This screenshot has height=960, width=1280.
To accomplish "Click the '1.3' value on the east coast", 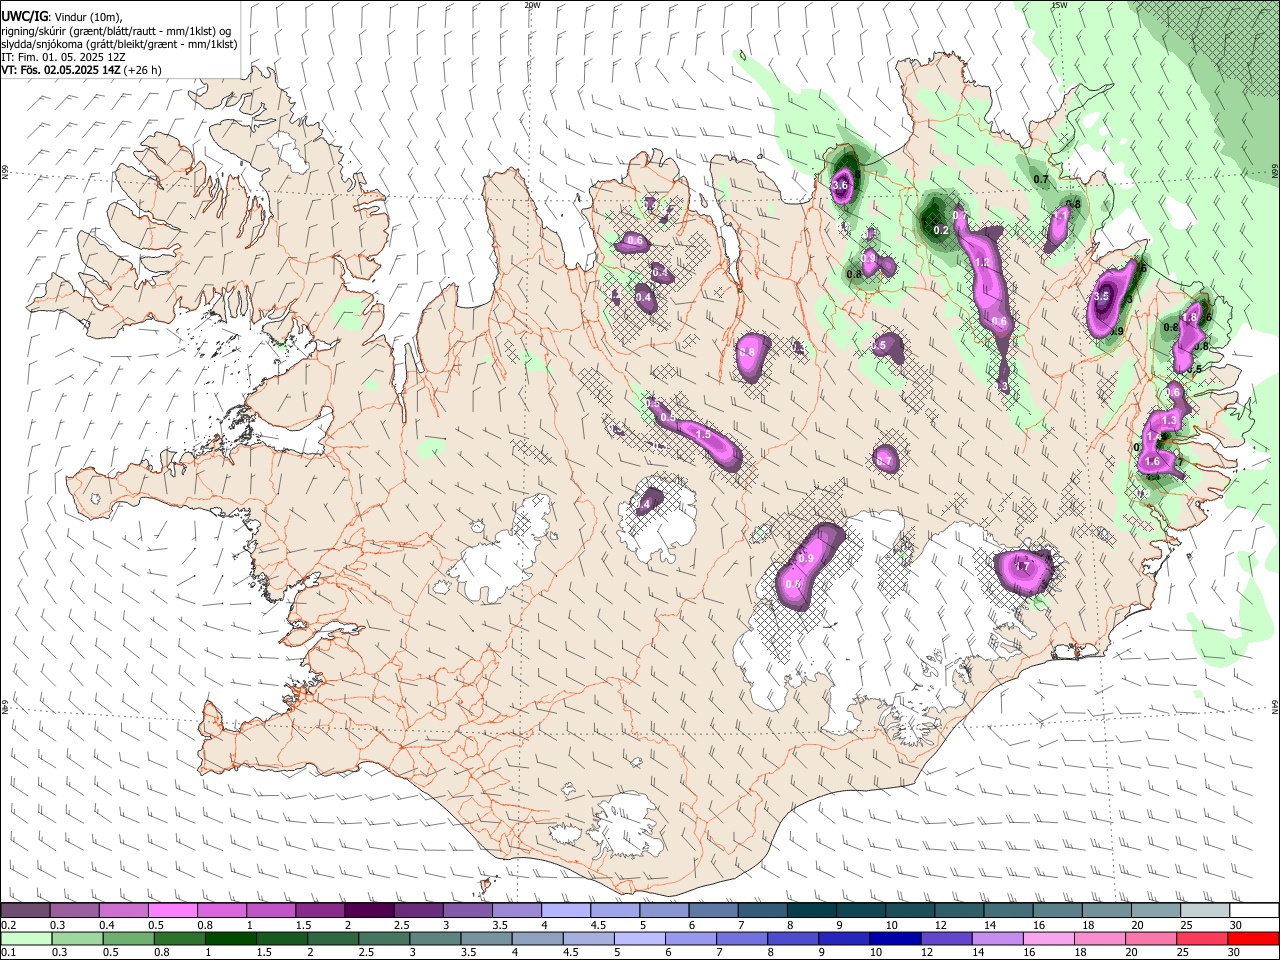I will (x=1170, y=420).
